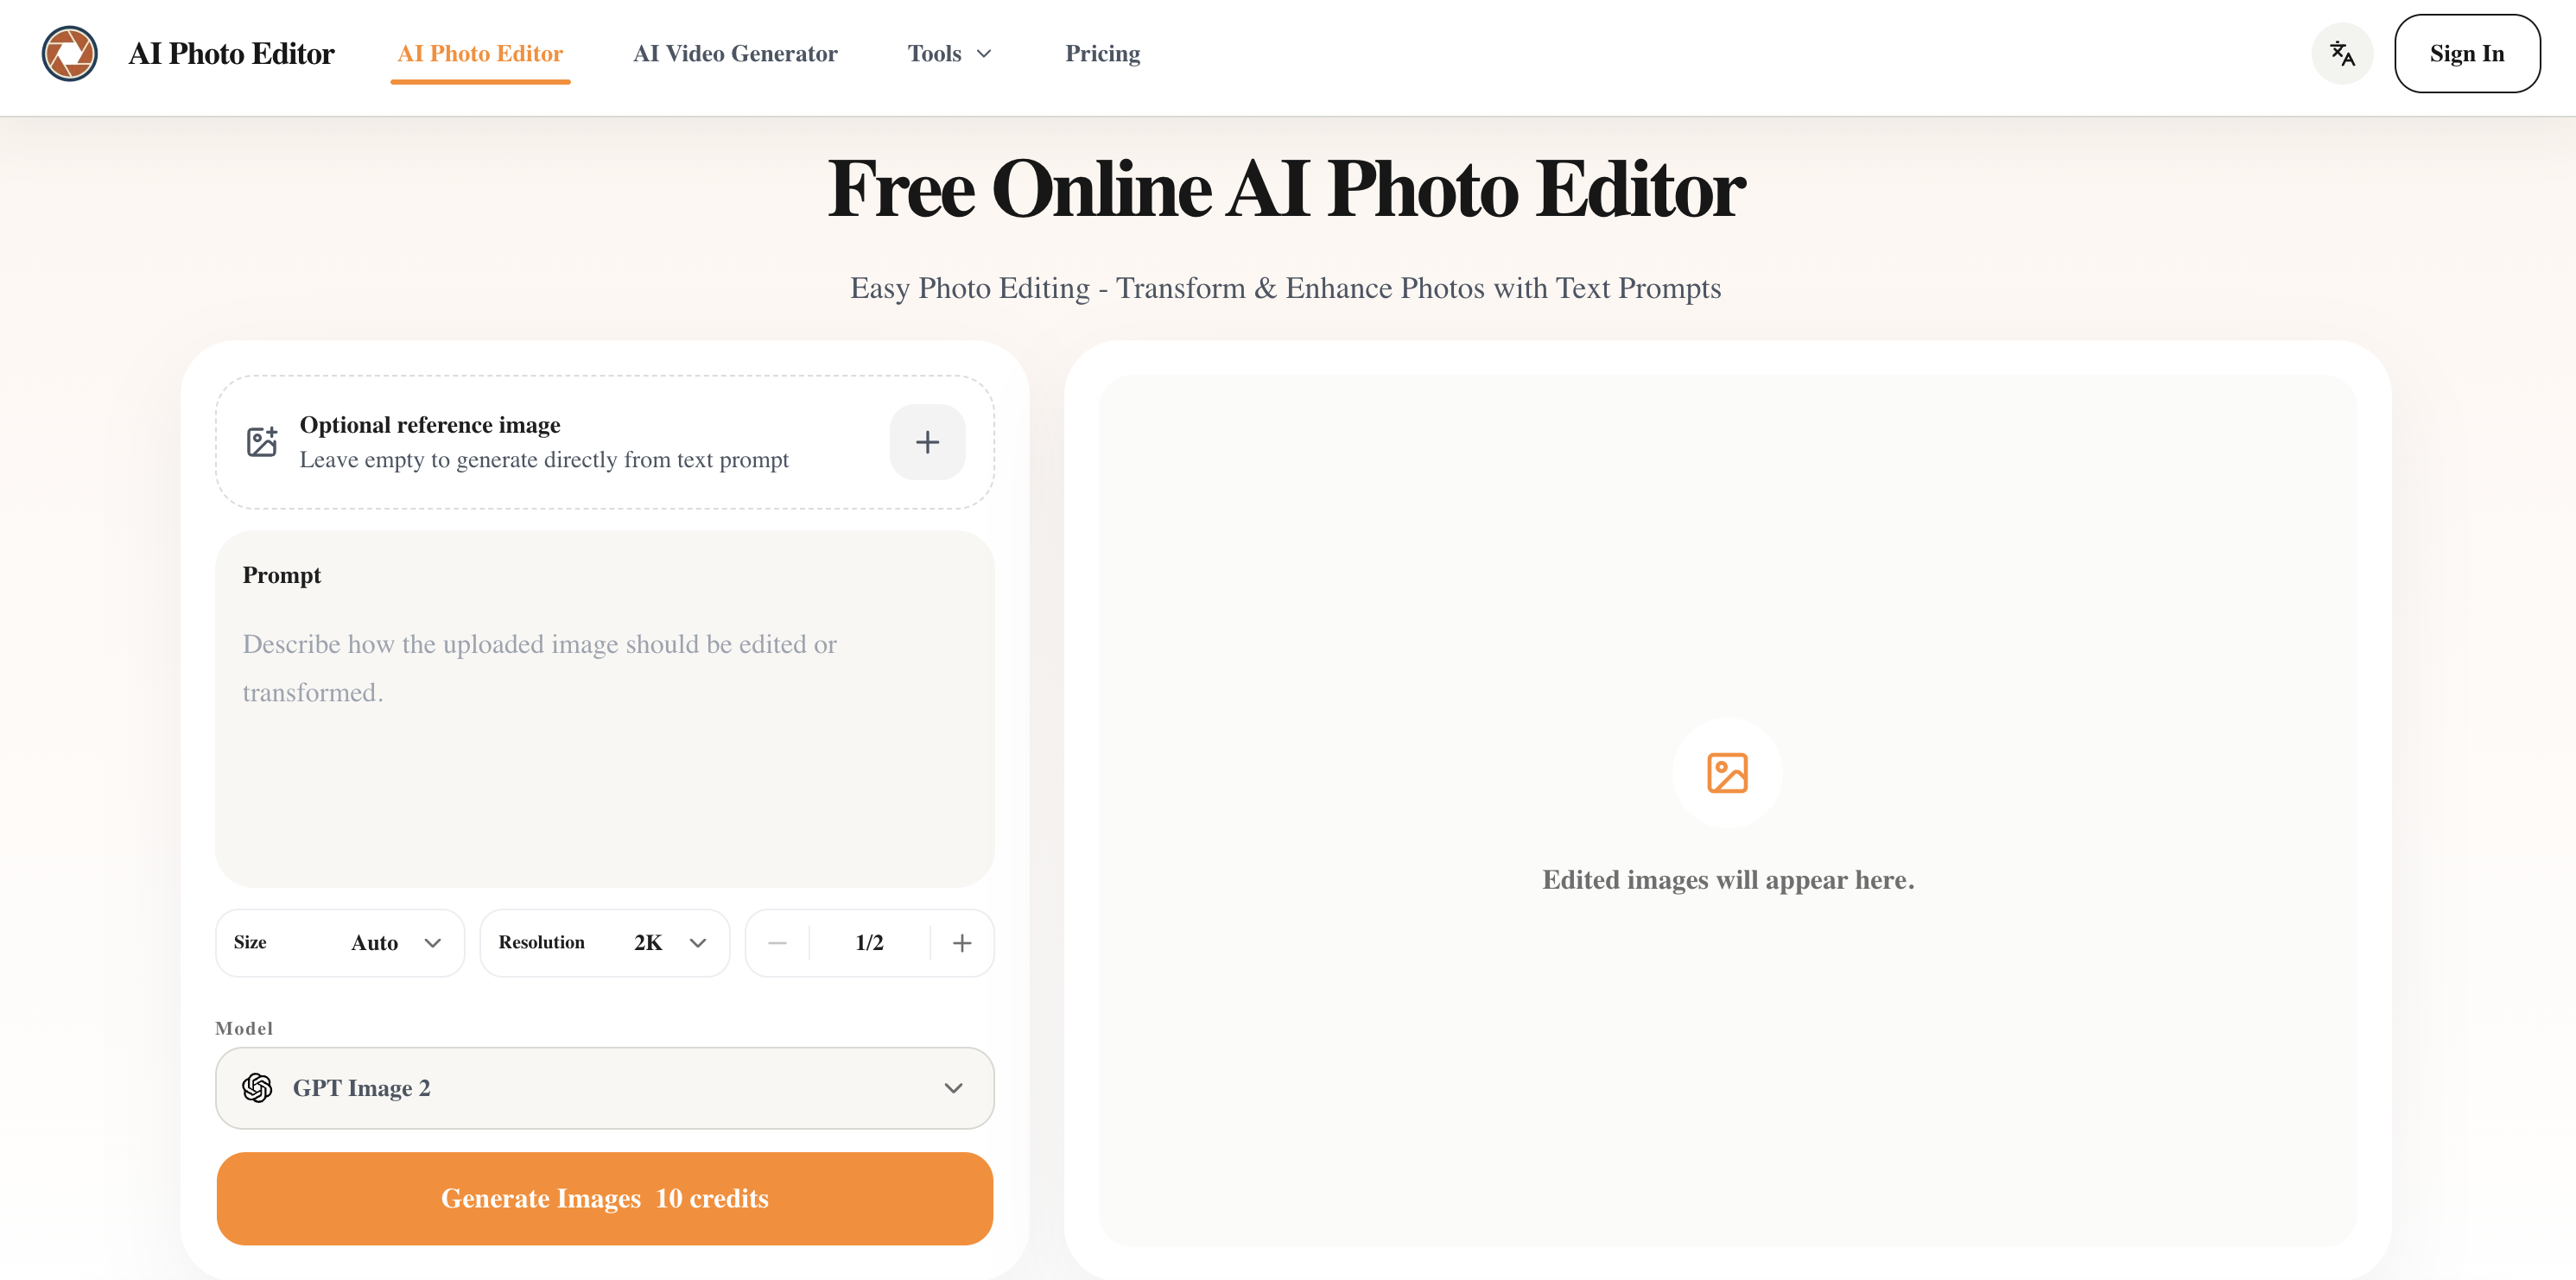Click the 'Free Online AI Photo Editor' heading

[x=1286, y=188]
